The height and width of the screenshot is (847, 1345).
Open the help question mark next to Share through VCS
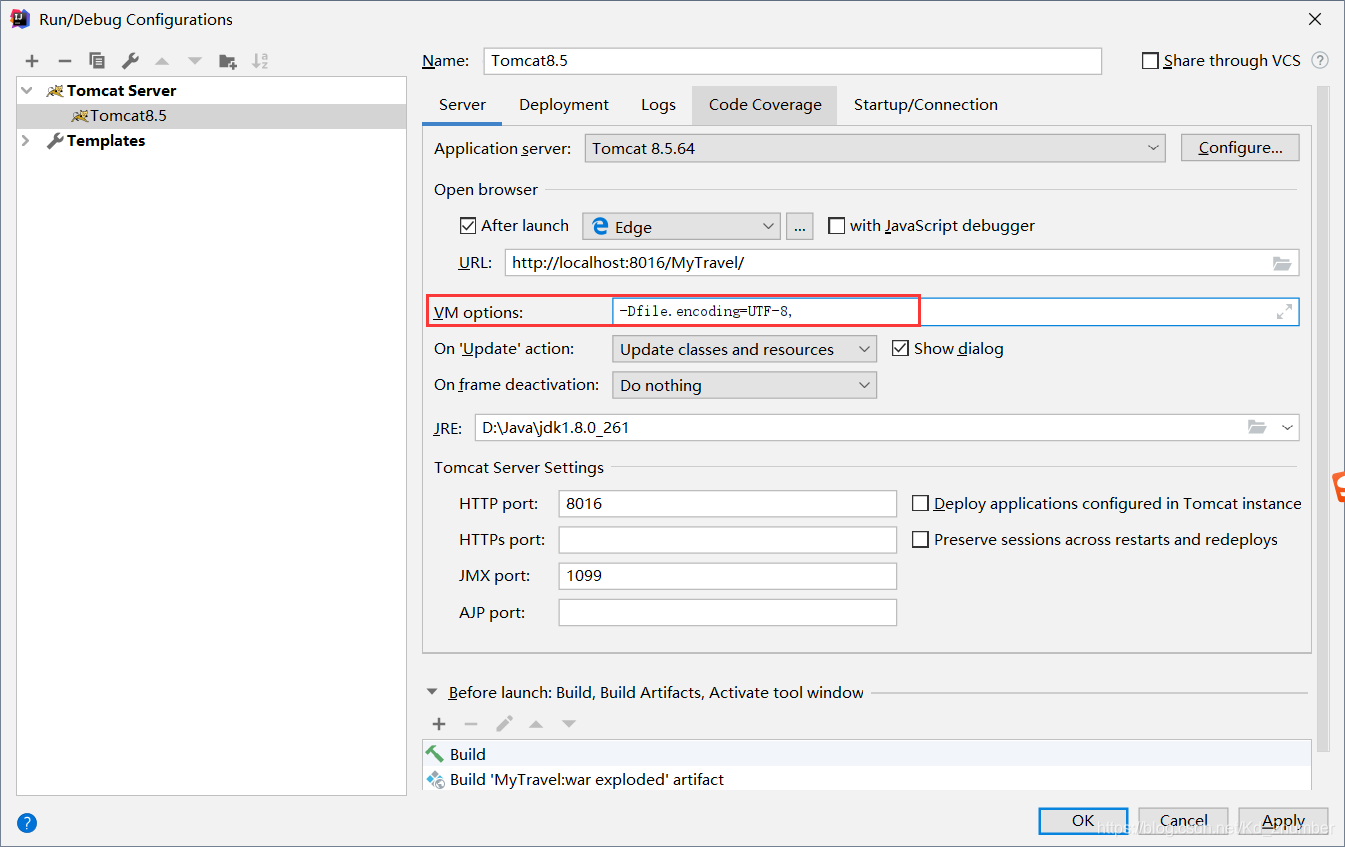pyautogui.click(x=1320, y=61)
